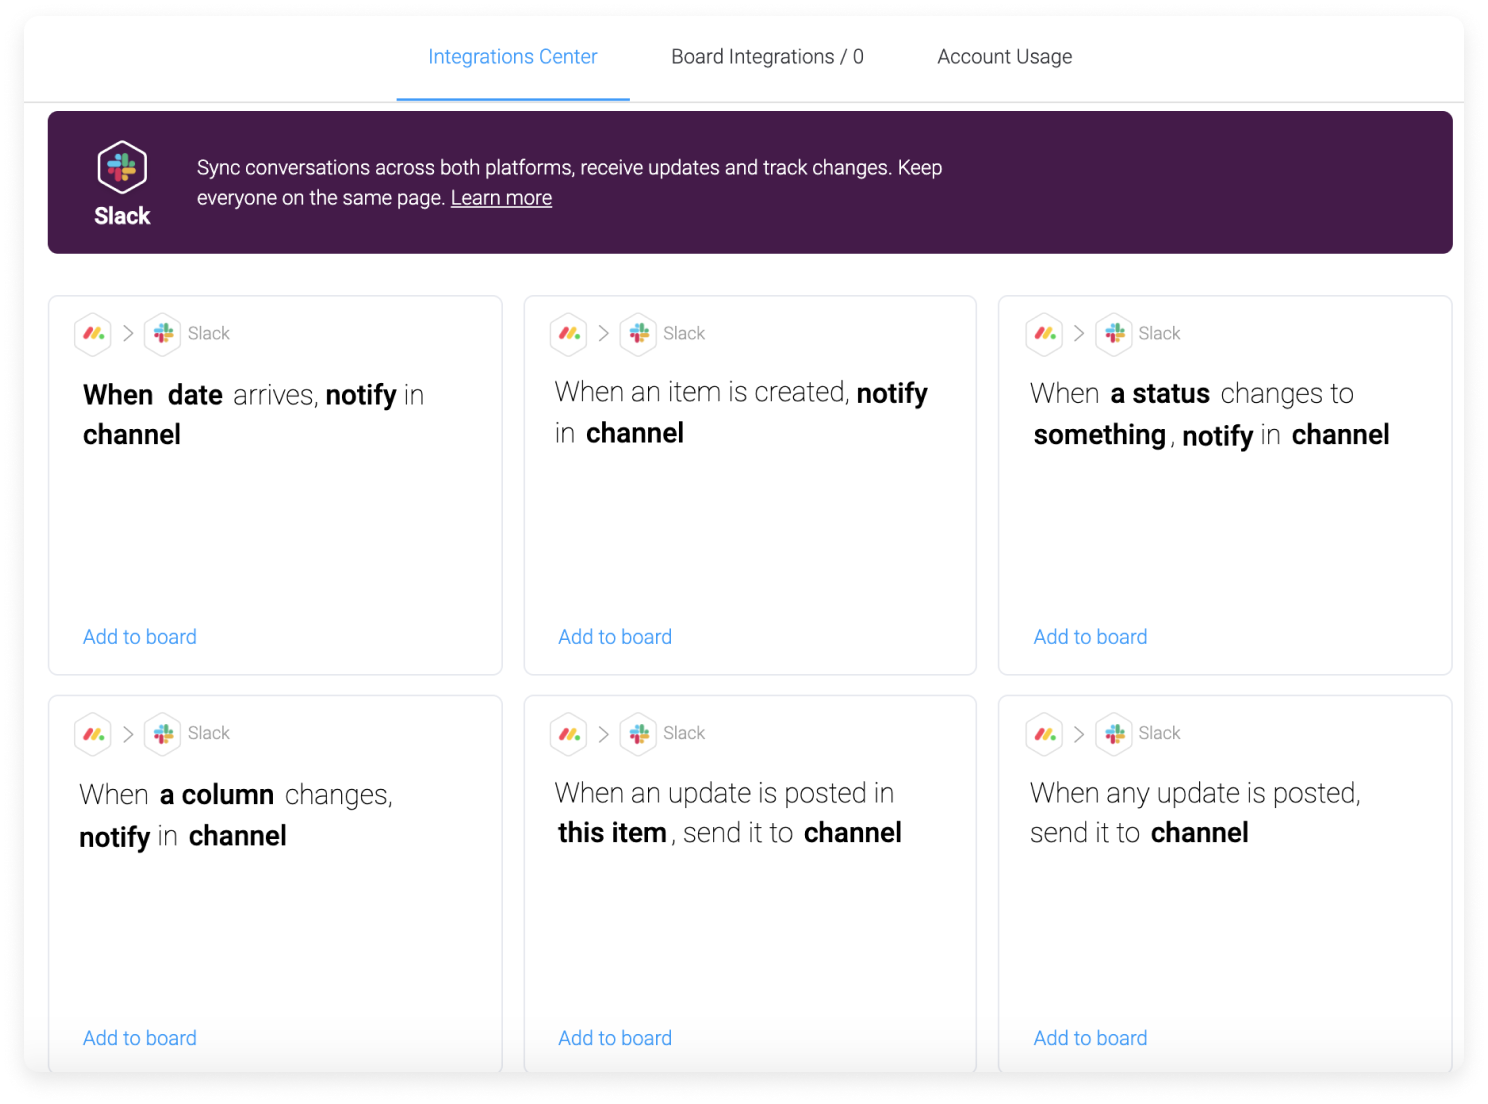Select 'a status' field in recipe
Viewport: 1488px width, 1104px height.
1160,394
